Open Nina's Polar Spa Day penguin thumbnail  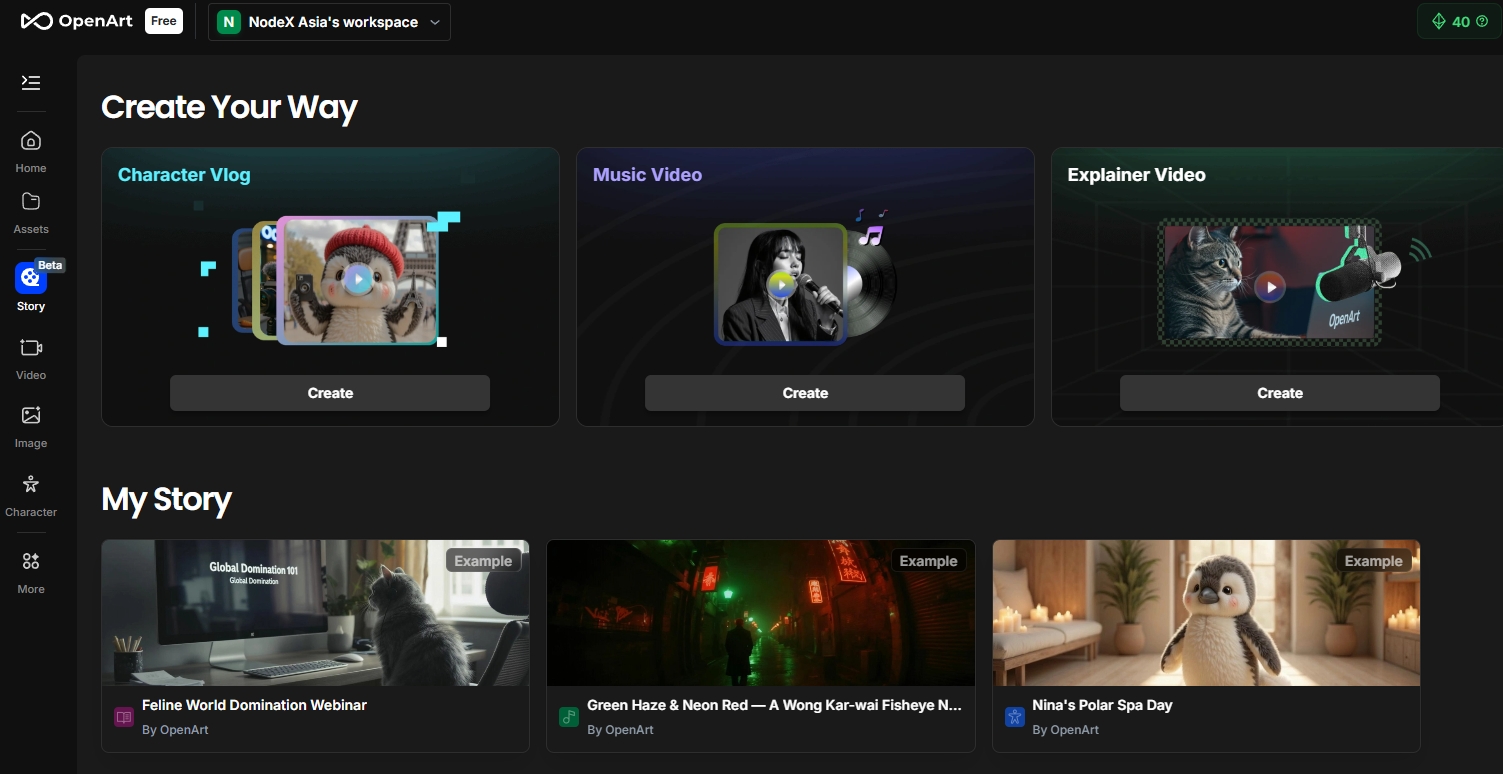click(1206, 613)
